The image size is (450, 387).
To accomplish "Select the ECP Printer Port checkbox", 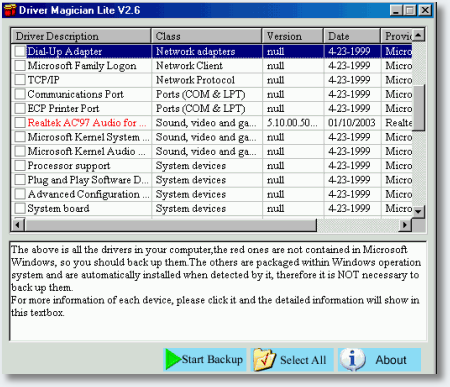I will [x=20, y=109].
